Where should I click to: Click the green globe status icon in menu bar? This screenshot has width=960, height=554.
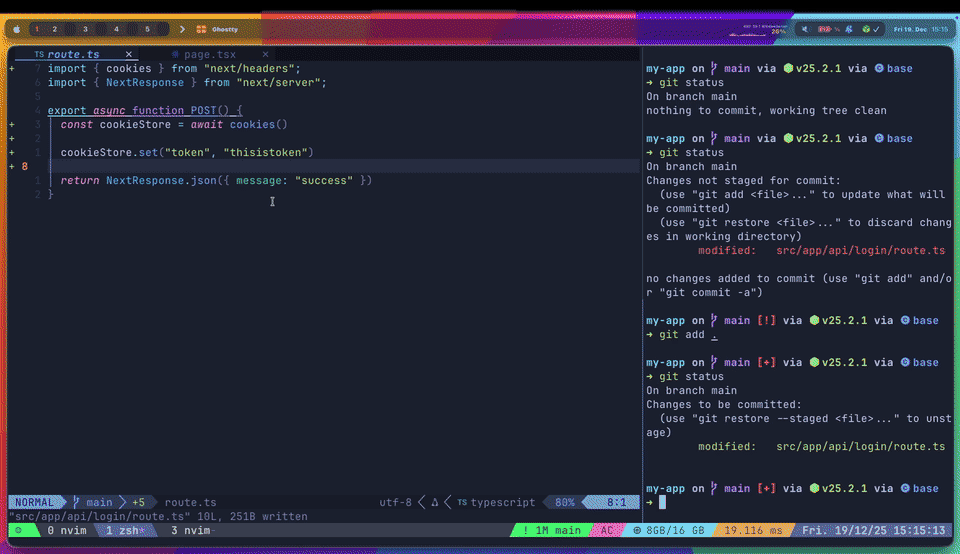pos(866,29)
